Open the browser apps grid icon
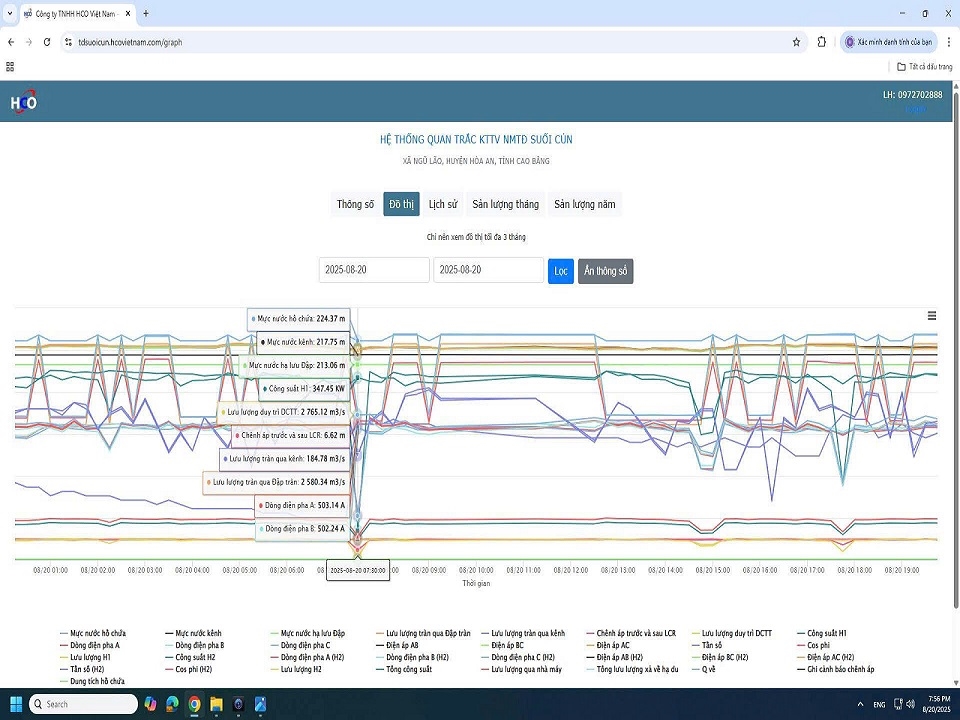Viewport: 960px width, 720px height. pos(10,66)
